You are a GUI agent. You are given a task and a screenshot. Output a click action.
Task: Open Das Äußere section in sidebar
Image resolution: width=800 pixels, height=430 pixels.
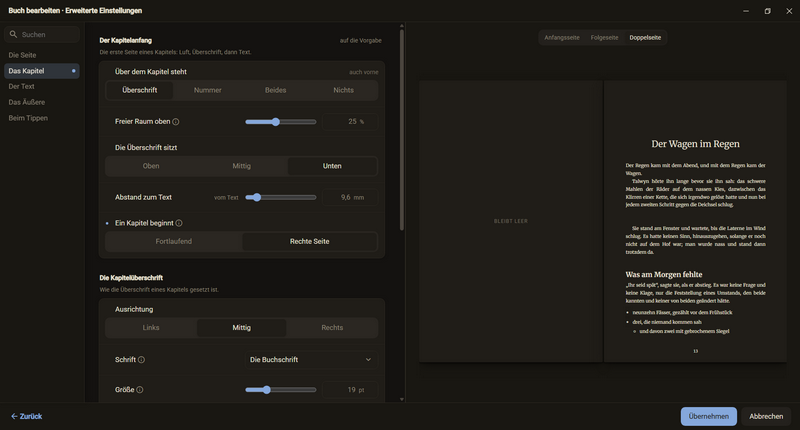[x=42, y=103]
